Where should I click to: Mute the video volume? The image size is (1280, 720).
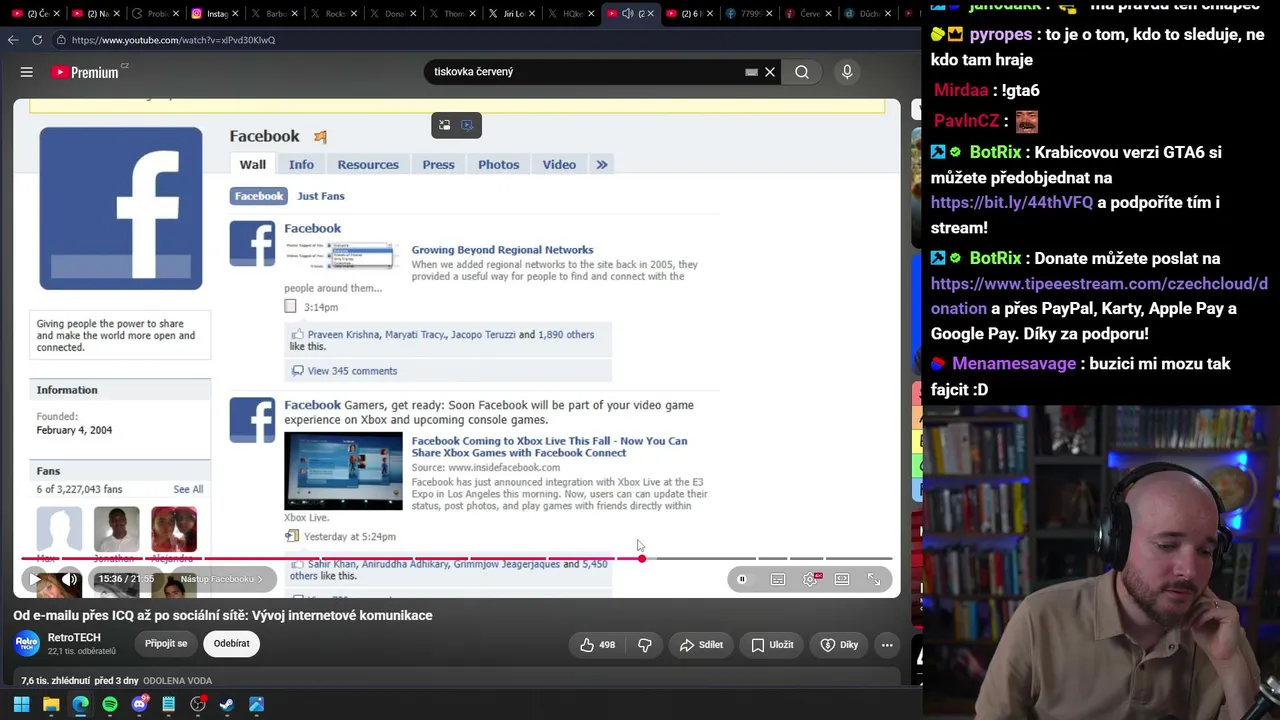pos(69,579)
